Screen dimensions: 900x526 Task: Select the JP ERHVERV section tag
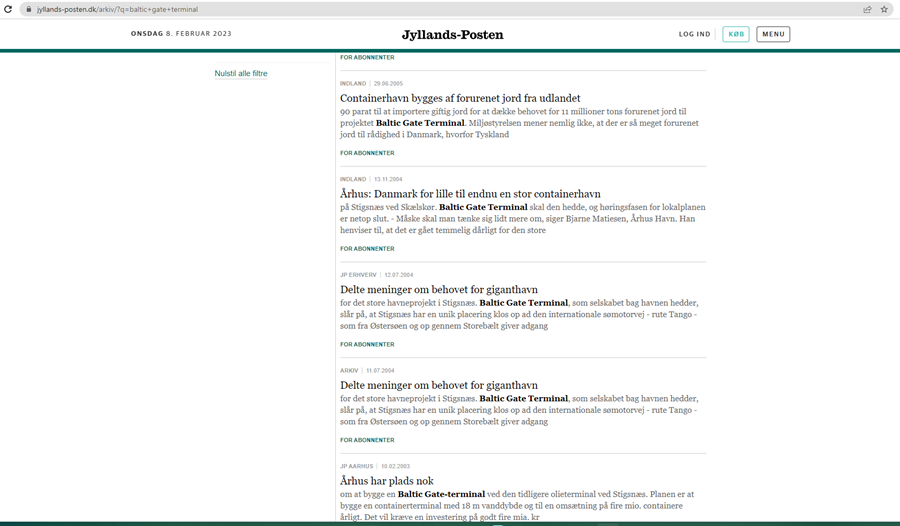click(357, 274)
